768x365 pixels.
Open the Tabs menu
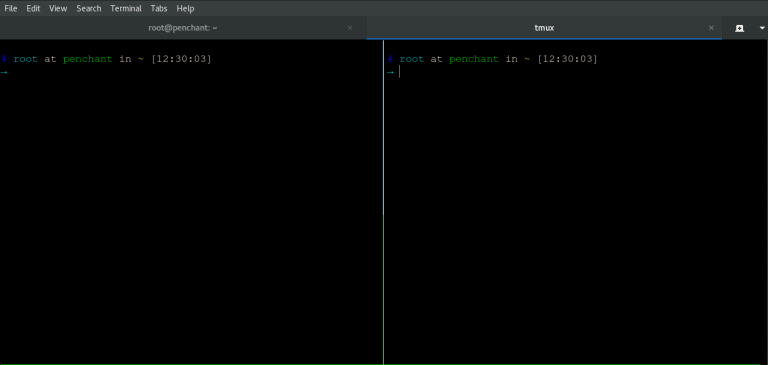pos(159,8)
